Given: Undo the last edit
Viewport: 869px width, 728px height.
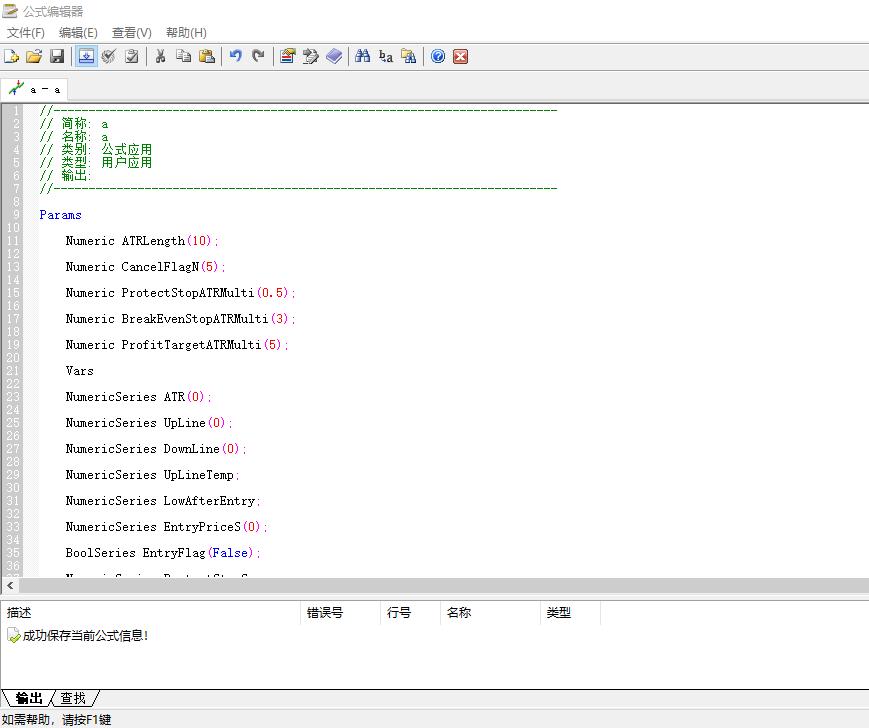Looking at the screenshot, I should (236, 57).
